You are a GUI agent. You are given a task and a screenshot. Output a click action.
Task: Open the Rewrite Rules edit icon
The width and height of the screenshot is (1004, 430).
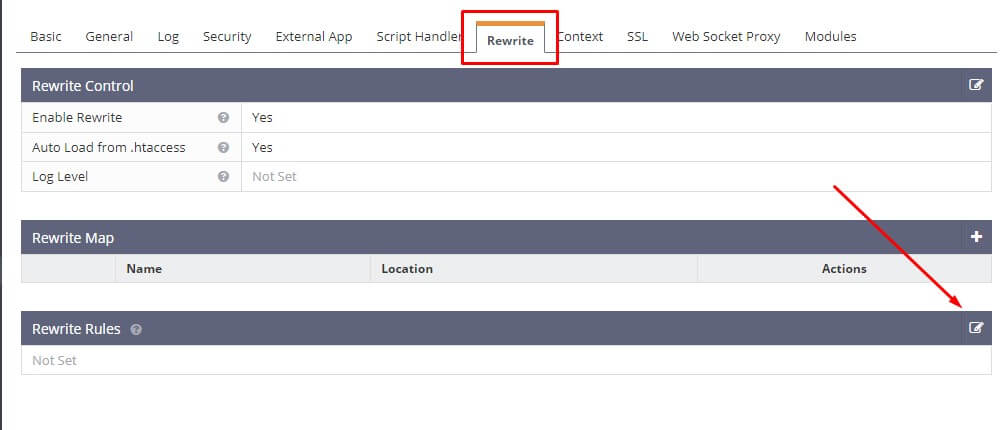pos(976,328)
